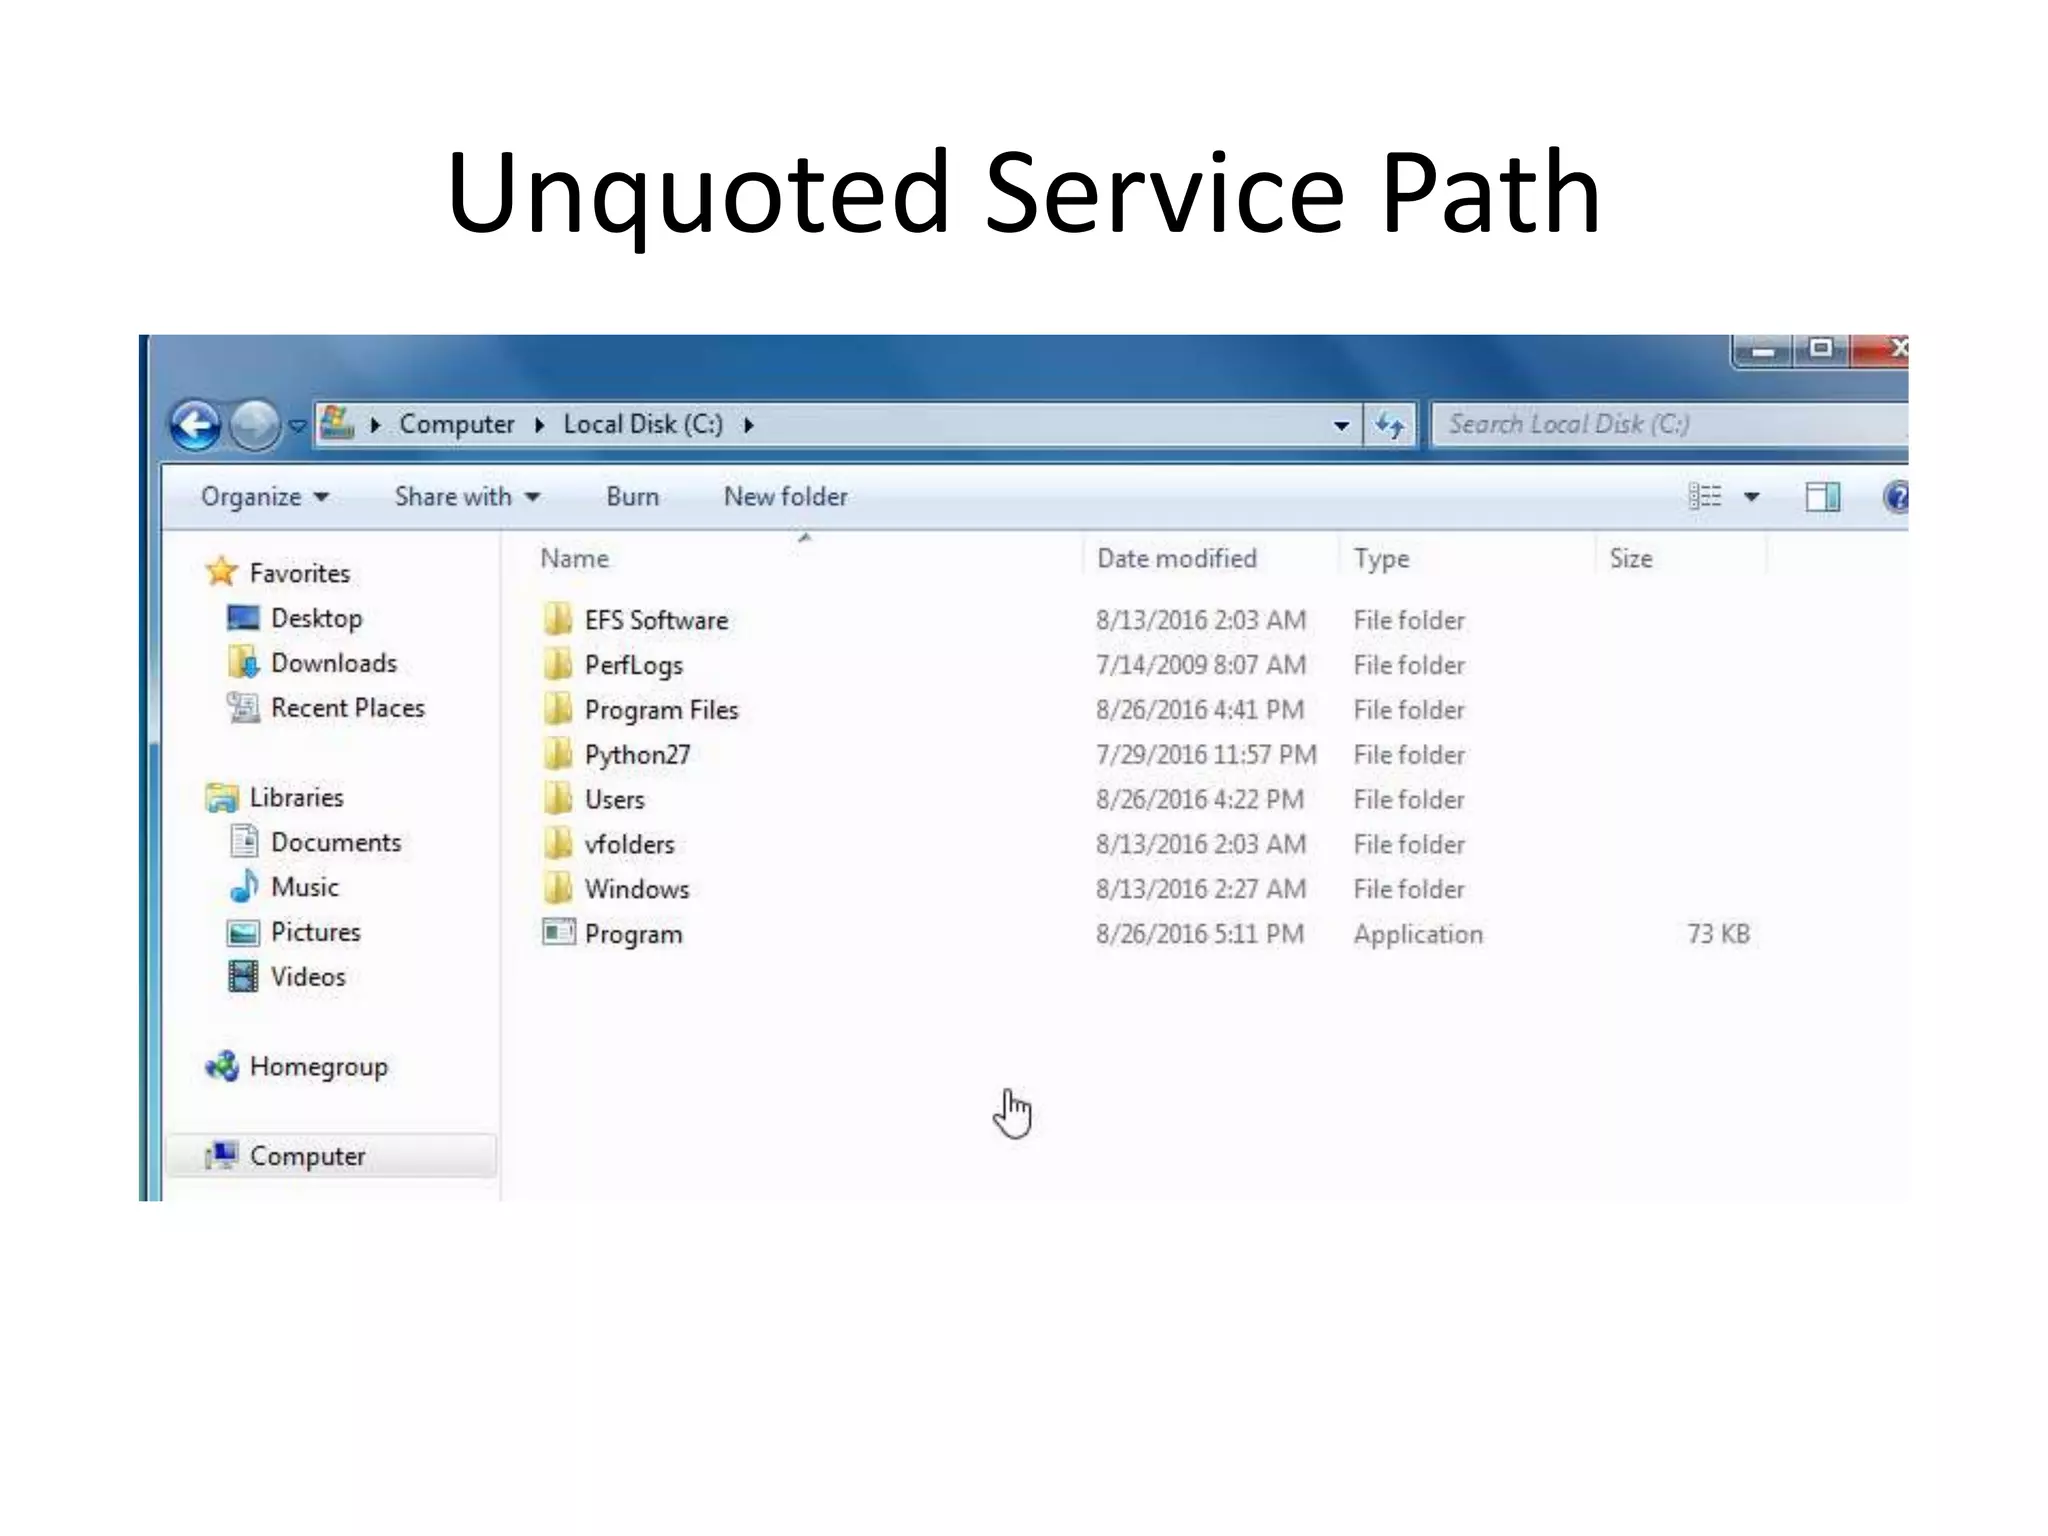Viewport: 2048px width, 1536px height.
Task: Open the Organize menu
Action: tap(264, 497)
